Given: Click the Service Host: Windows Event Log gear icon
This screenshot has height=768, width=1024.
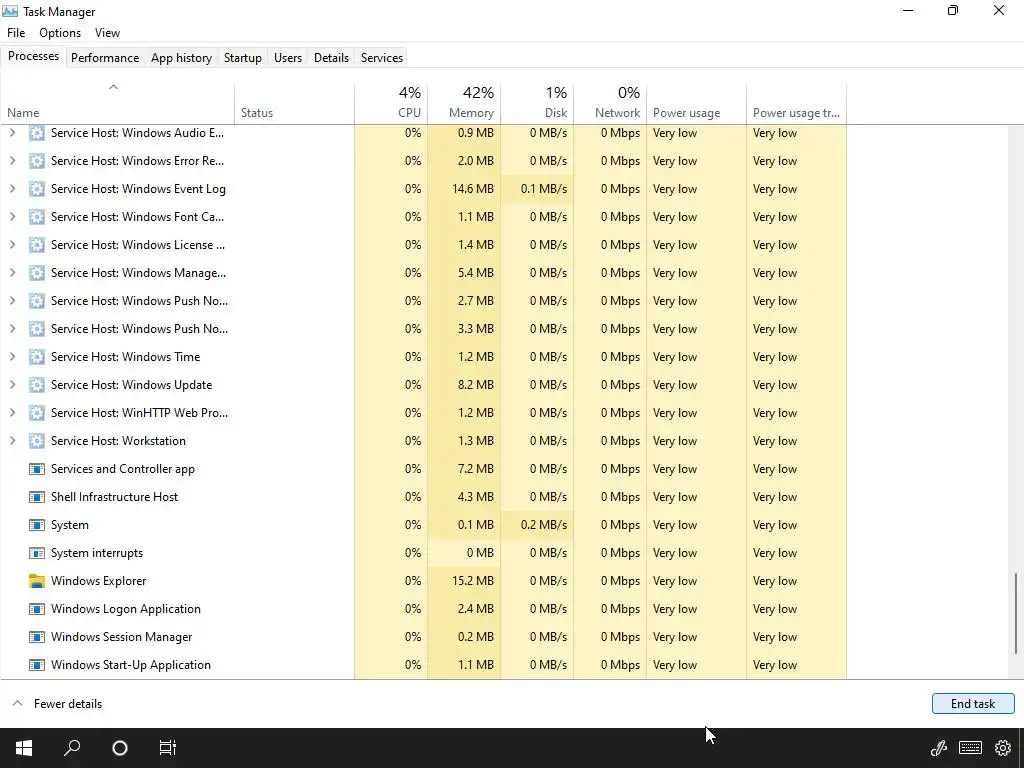Looking at the screenshot, I should point(37,189).
